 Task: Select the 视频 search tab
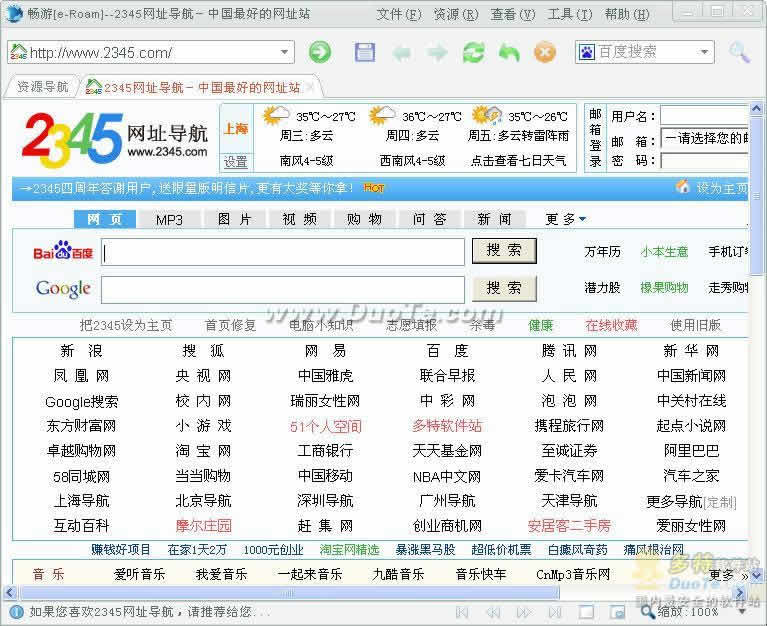tap(299, 219)
